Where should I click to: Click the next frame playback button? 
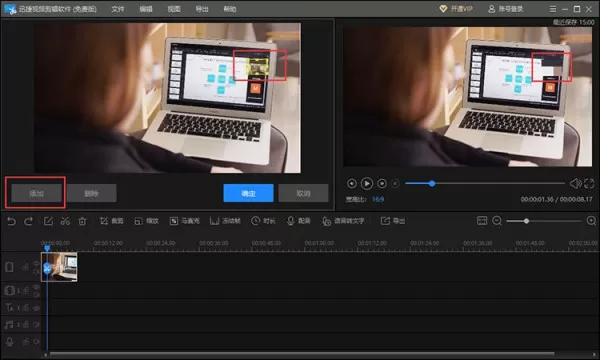point(382,184)
